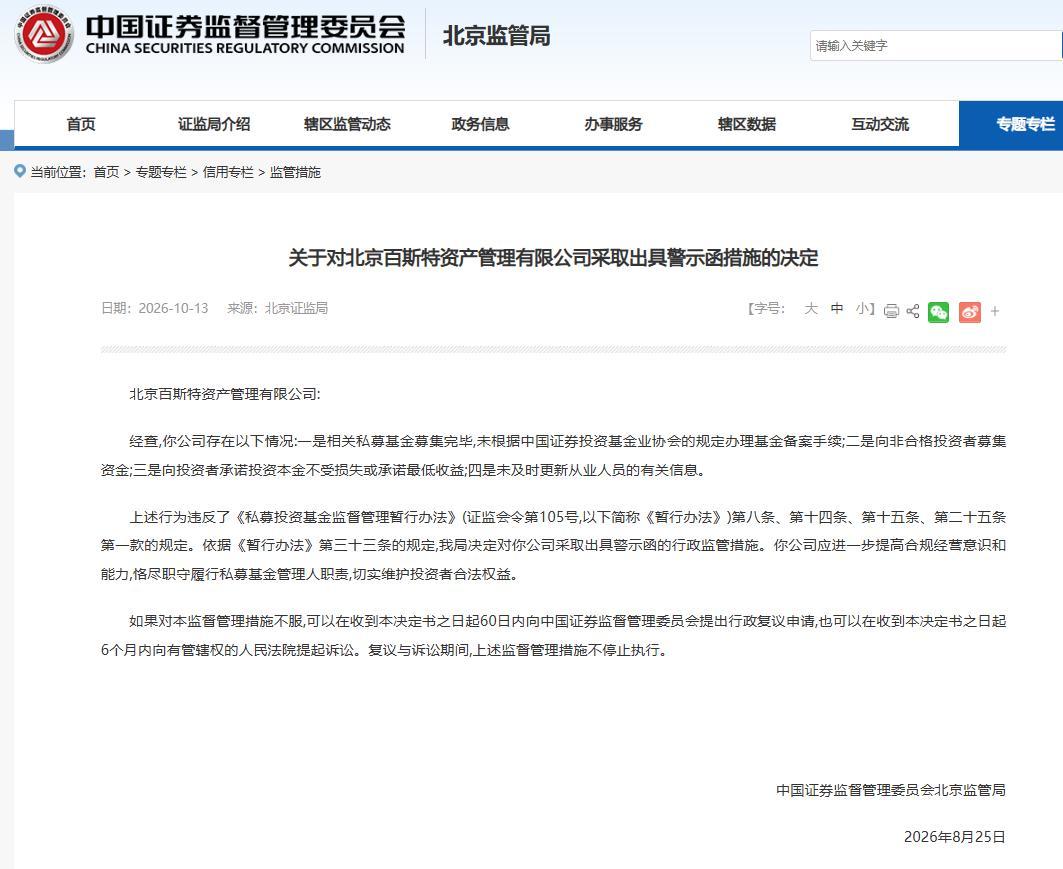Open the 政务信息 navigation tab
Image resolution: width=1063 pixels, height=869 pixels.
[x=480, y=124]
